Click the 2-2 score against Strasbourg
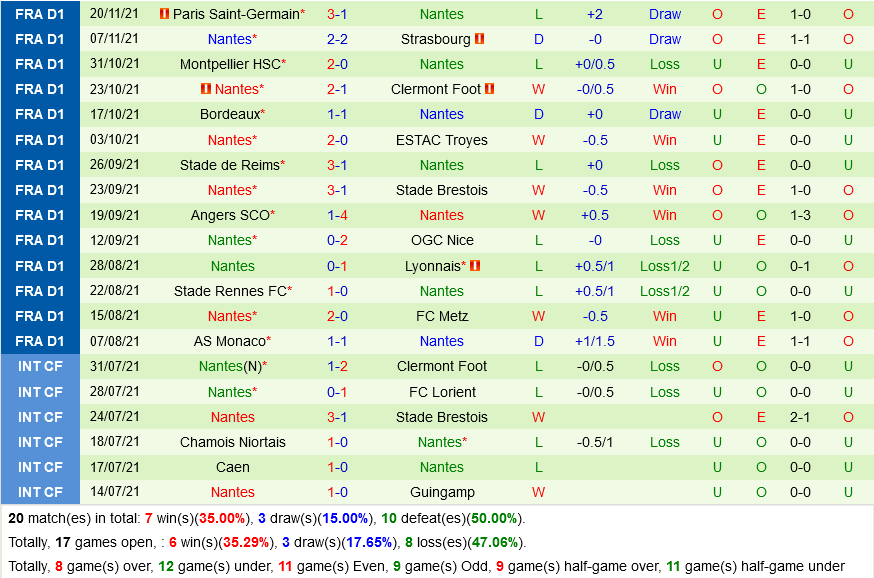Screen dimensions: 874x578 coord(337,39)
